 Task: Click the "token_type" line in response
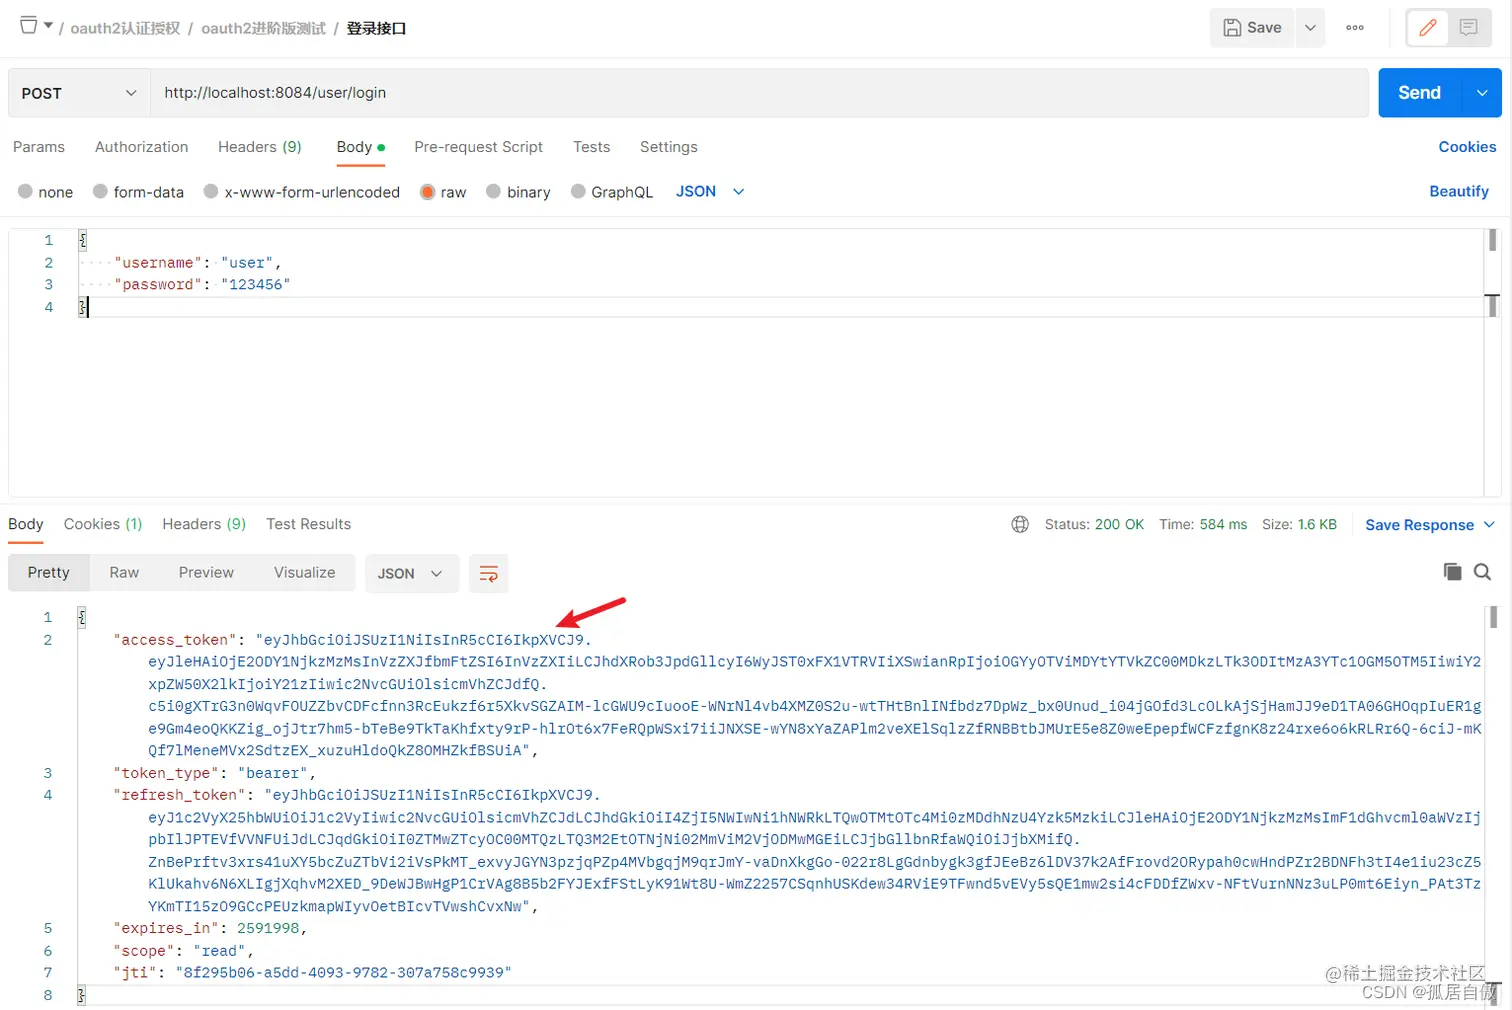coord(214,773)
